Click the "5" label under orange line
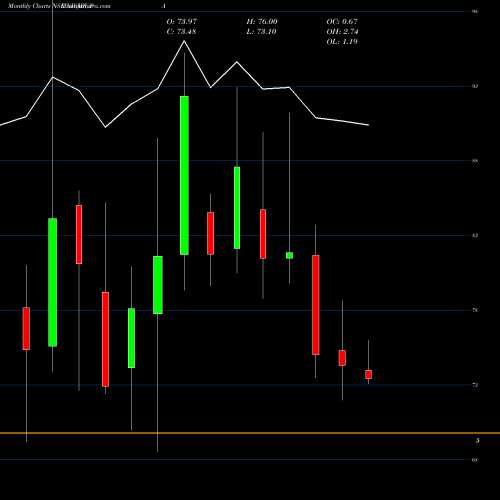Image resolution: width=500 pixels, height=500 pixels. pyautogui.click(x=478, y=441)
